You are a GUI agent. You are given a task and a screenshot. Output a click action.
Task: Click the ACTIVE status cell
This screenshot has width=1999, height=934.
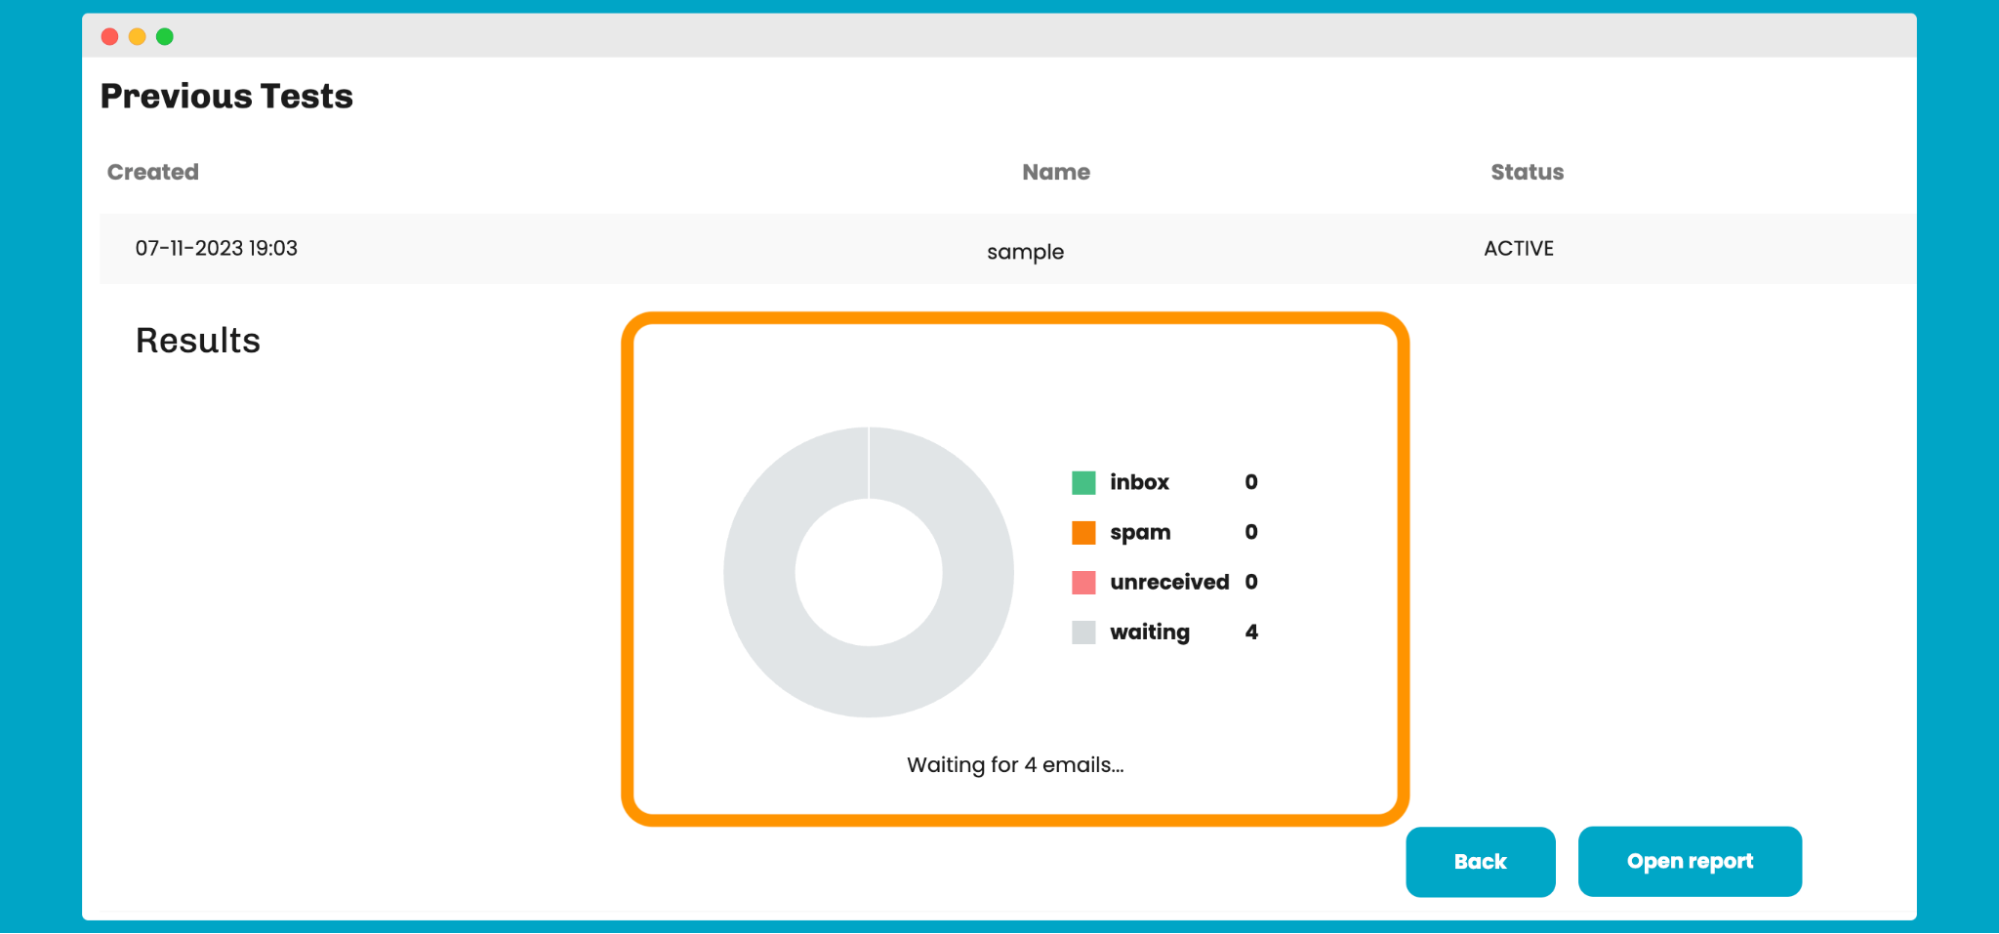[1518, 248]
